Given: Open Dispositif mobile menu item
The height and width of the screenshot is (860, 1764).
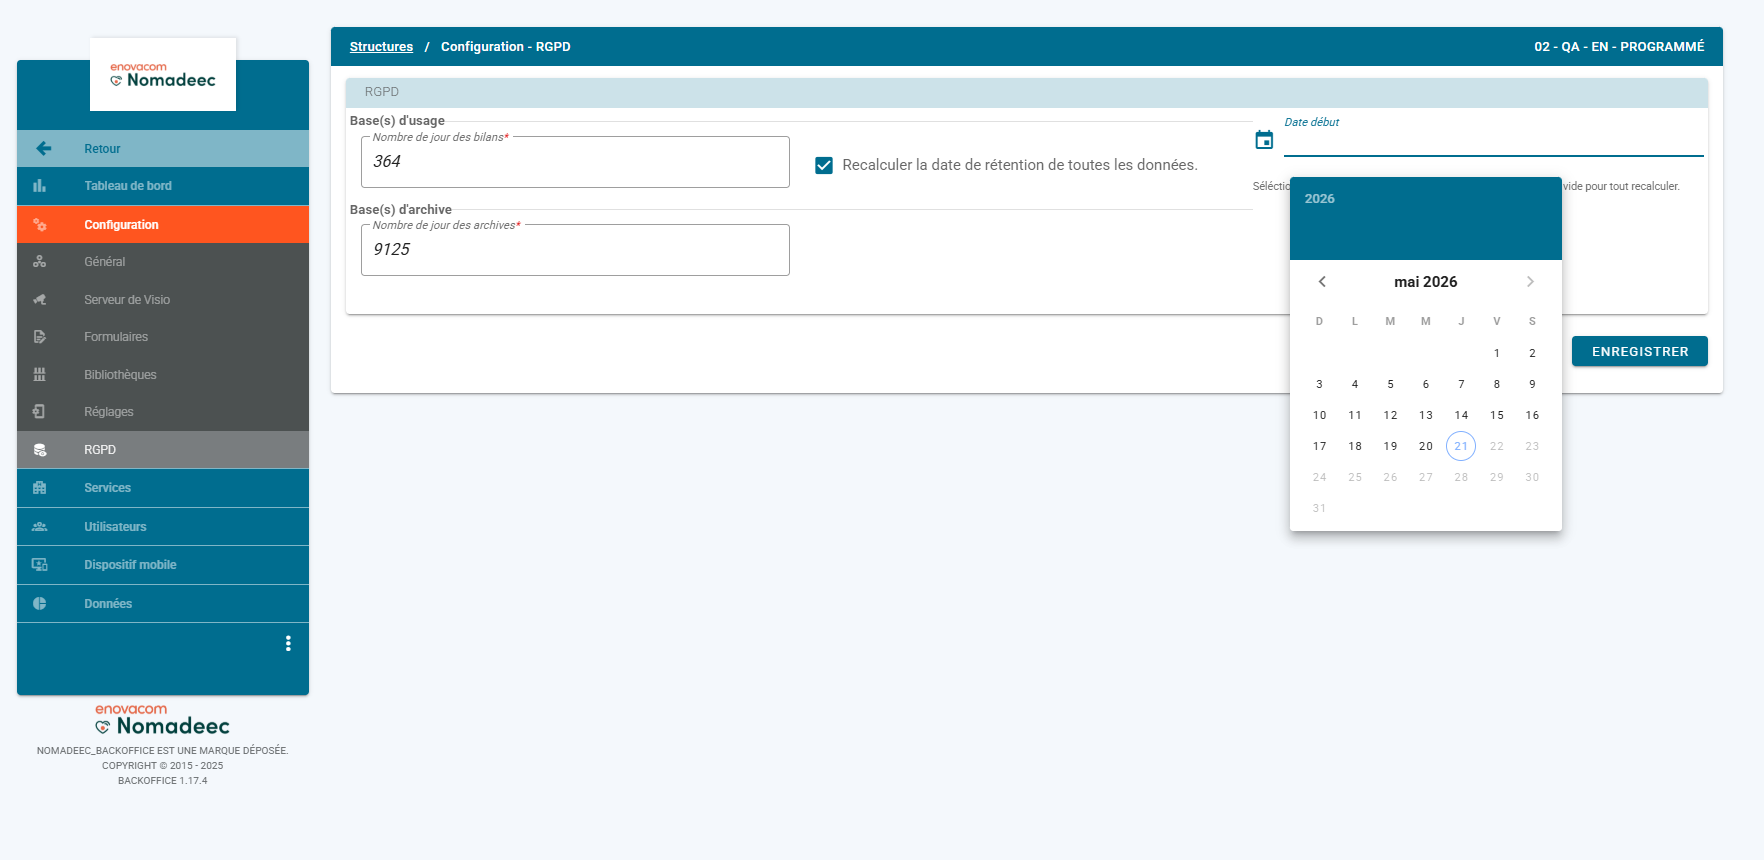Looking at the screenshot, I should tap(163, 565).
